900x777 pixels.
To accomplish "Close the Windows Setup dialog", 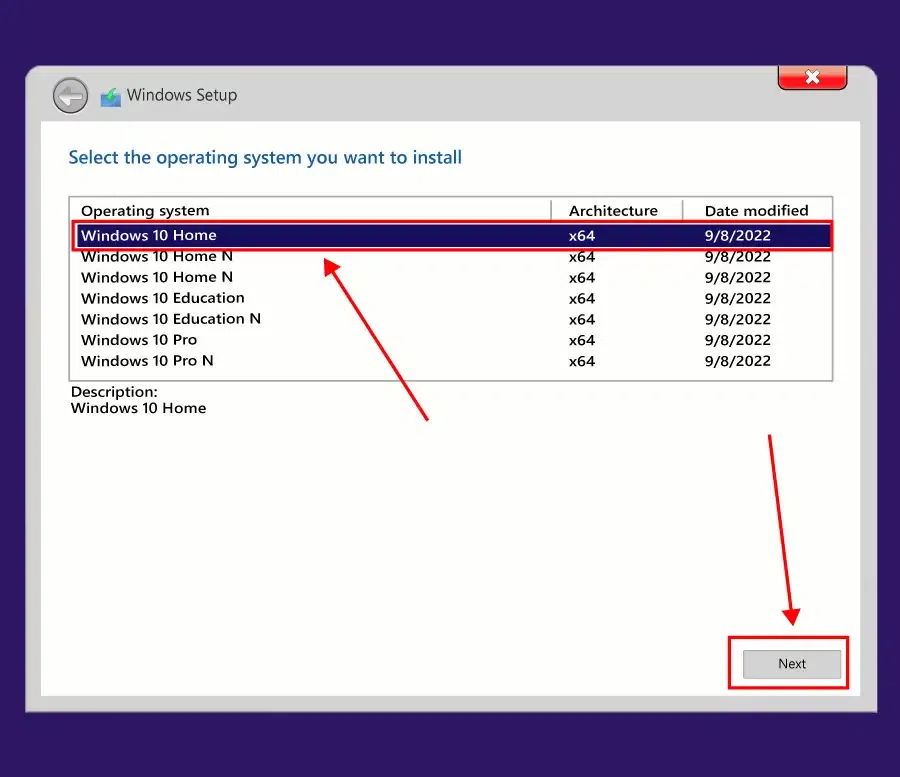I will coord(812,77).
